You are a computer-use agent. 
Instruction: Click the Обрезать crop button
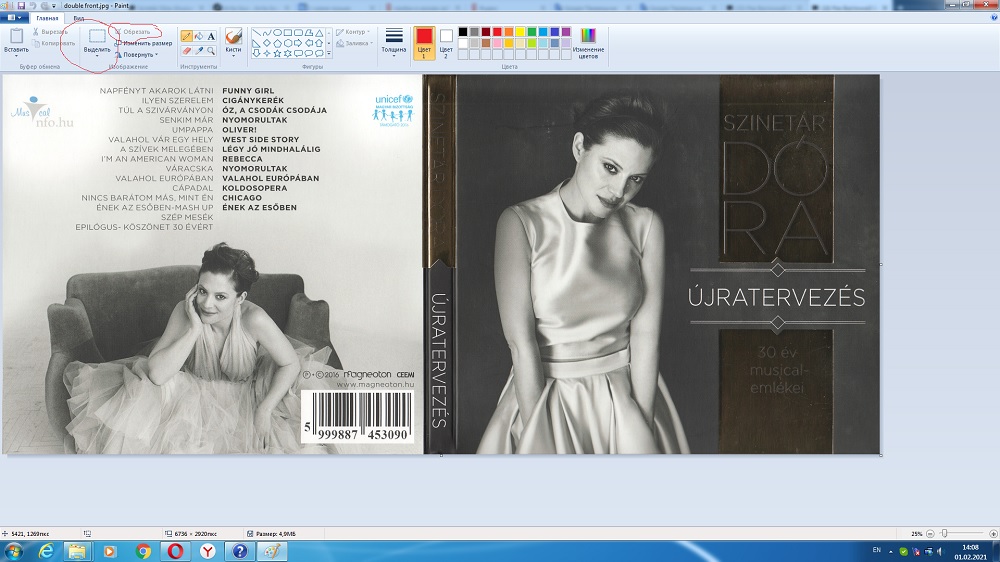point(132,32)
